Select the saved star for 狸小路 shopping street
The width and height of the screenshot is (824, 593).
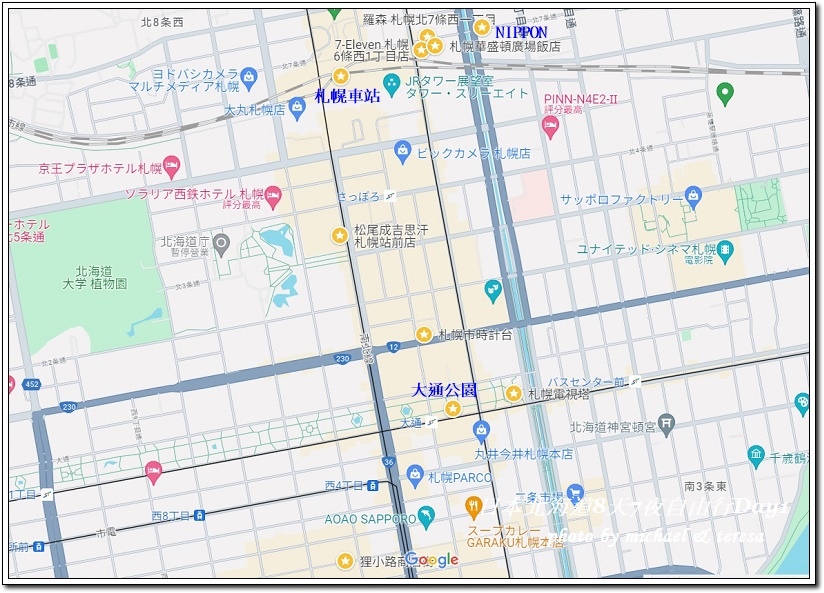(345, 560)
